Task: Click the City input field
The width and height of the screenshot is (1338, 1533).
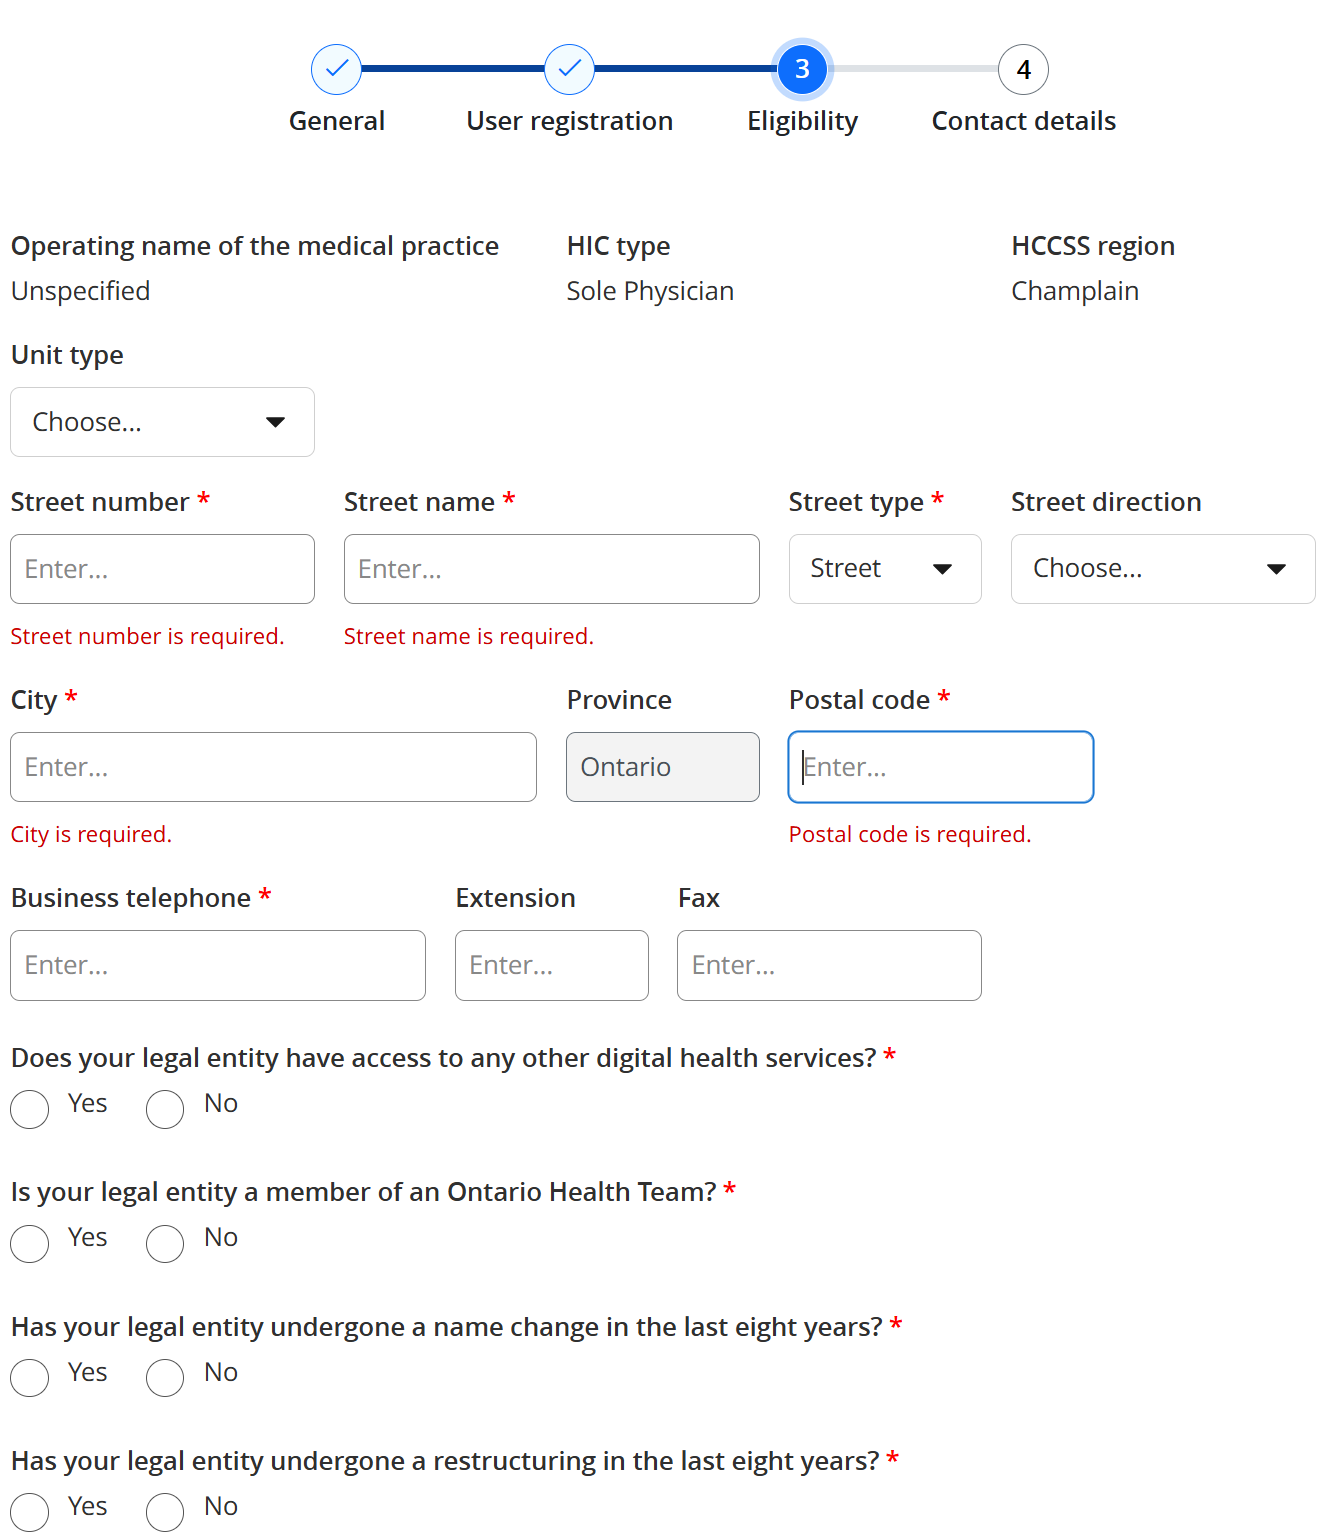Action: coord(273,767)
